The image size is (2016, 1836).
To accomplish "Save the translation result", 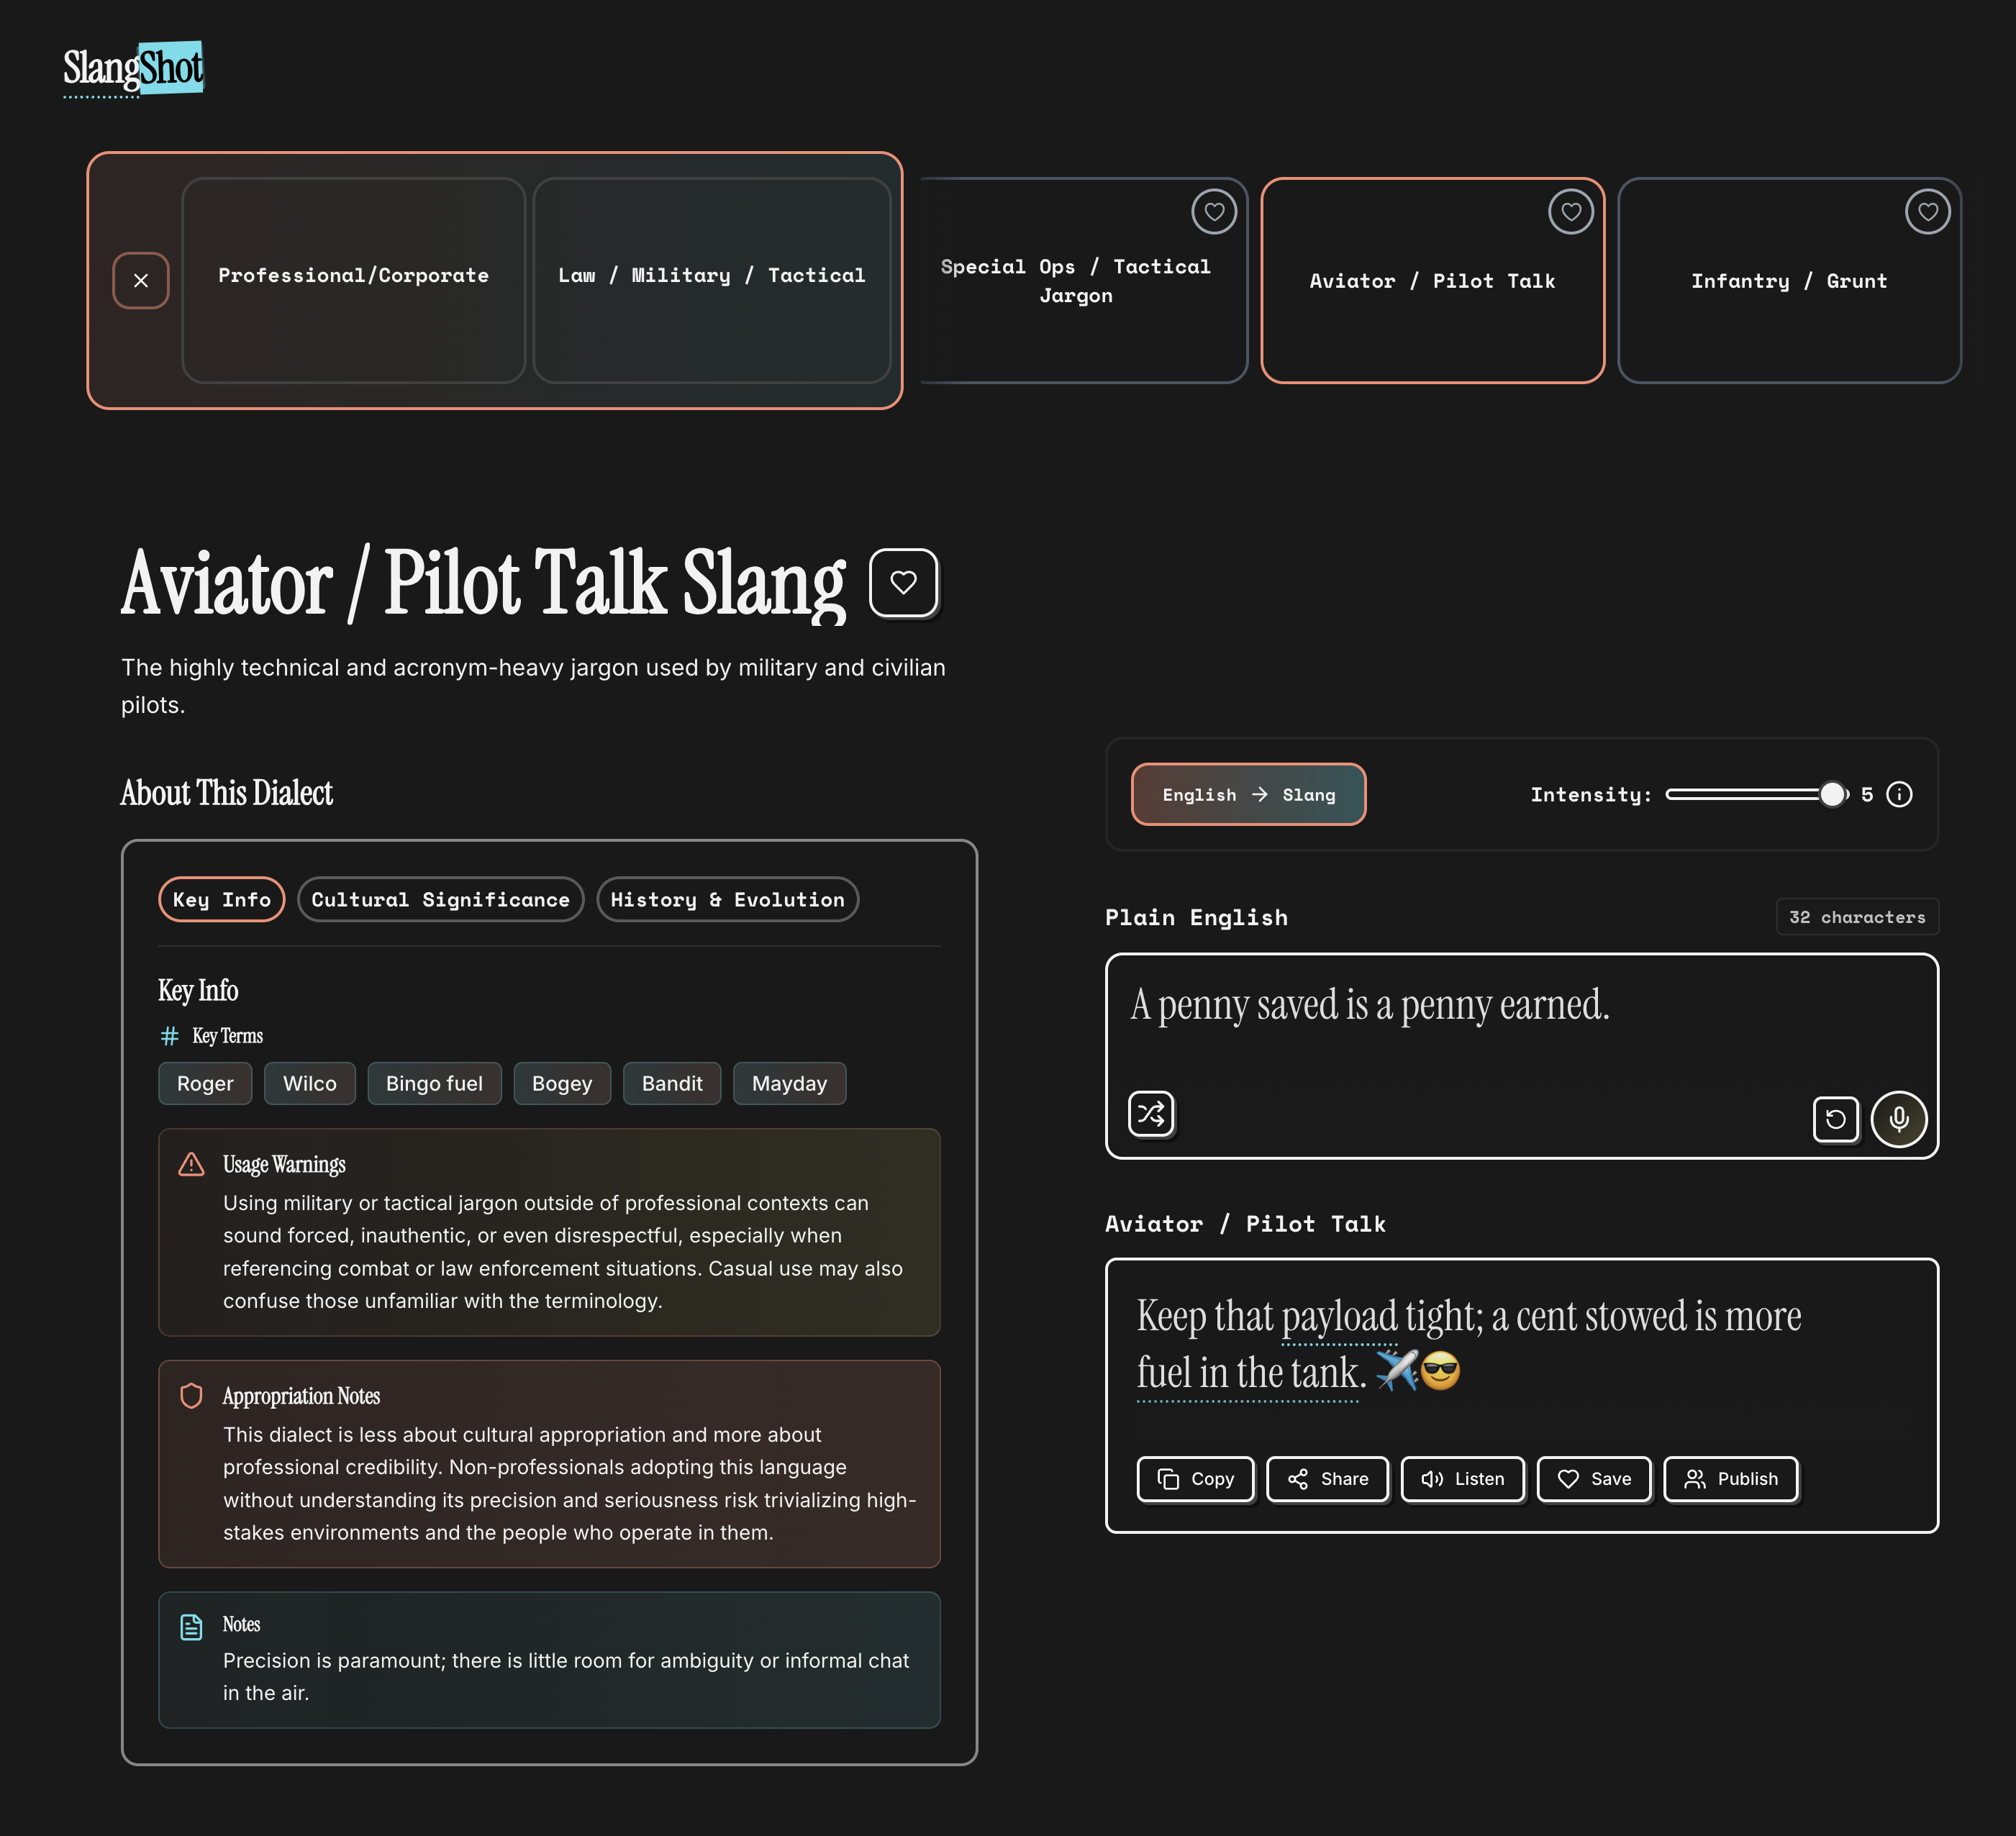I will point(1594,1479).
